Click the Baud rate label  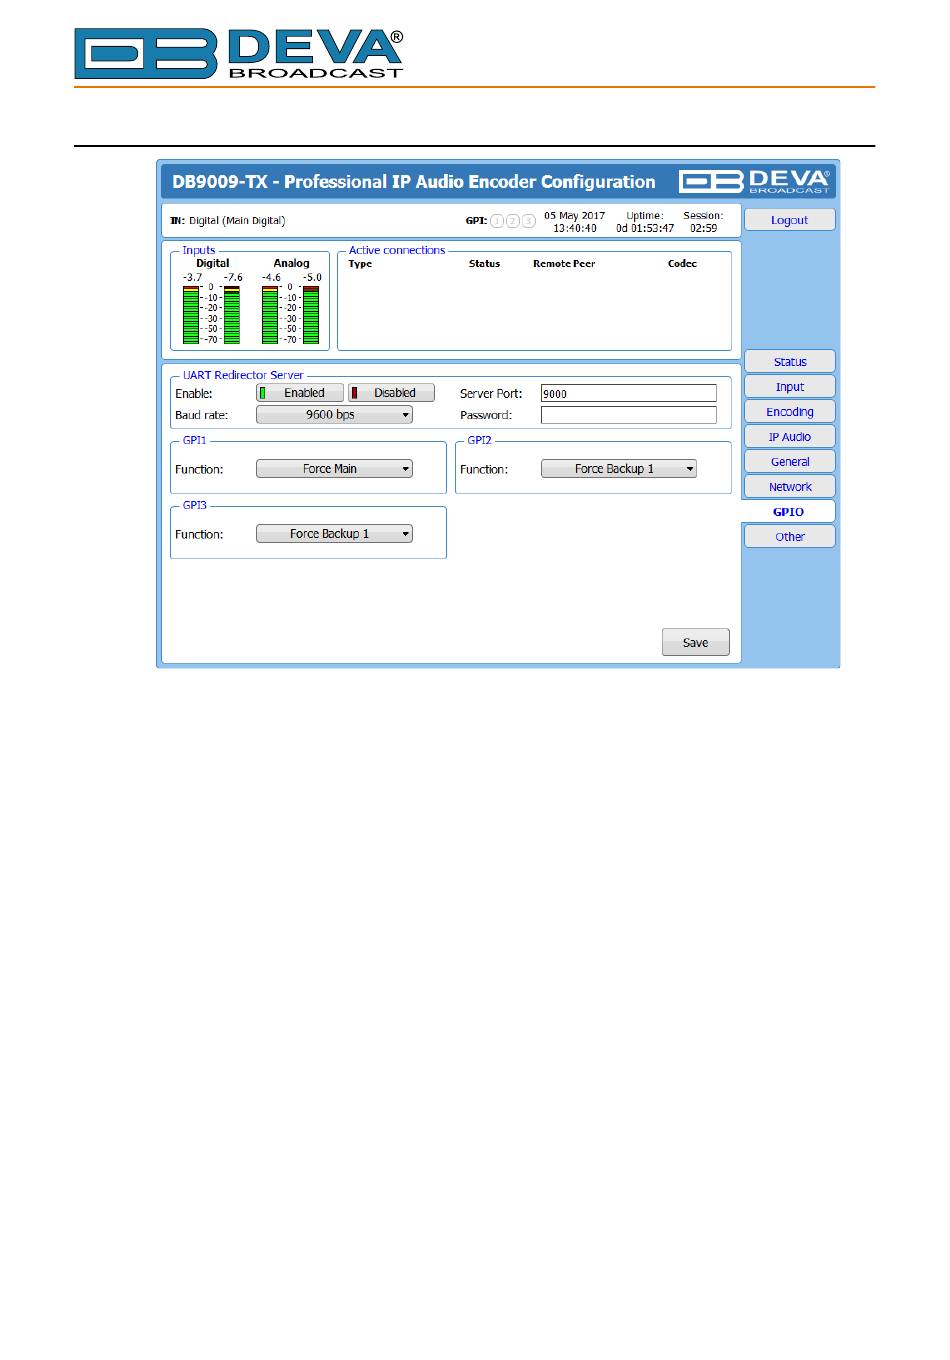coord(202,415)
